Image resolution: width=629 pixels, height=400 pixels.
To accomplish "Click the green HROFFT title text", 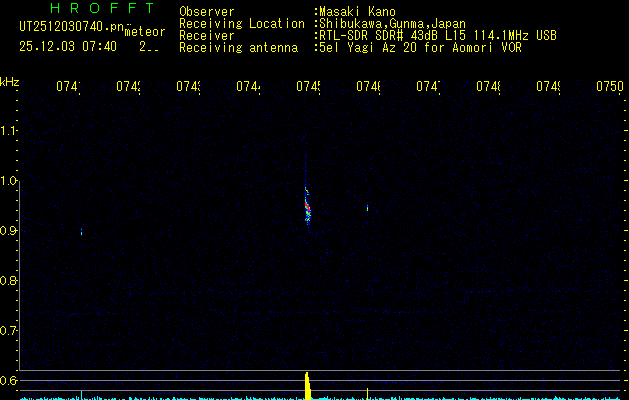I will (102, 8).
